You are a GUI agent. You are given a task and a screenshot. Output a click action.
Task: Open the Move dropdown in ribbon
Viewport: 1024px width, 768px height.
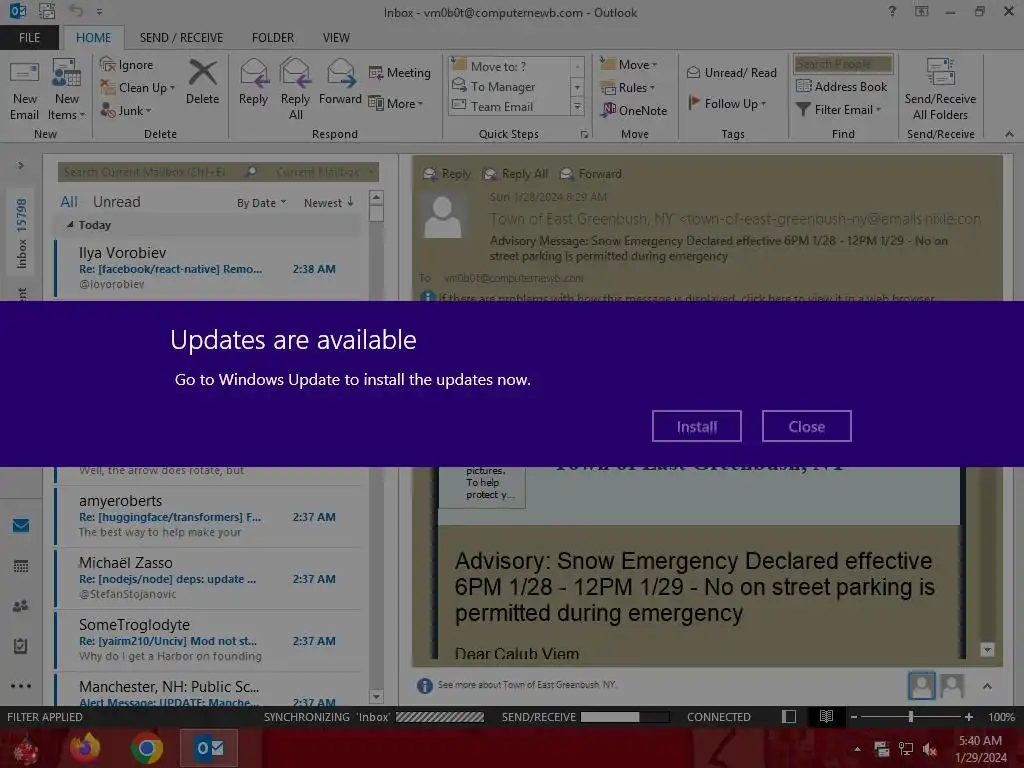[x=628, y=65]
